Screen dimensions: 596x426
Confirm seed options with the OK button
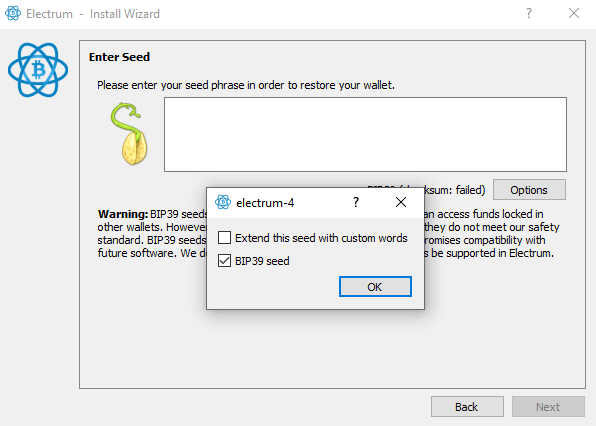(375, 287)
